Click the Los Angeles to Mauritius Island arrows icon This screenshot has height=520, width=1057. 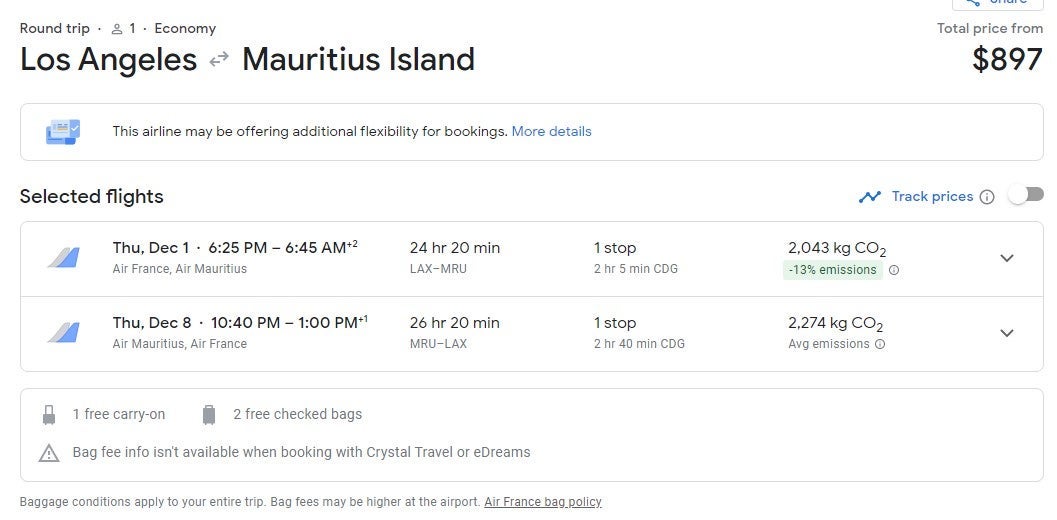point(219,61)
